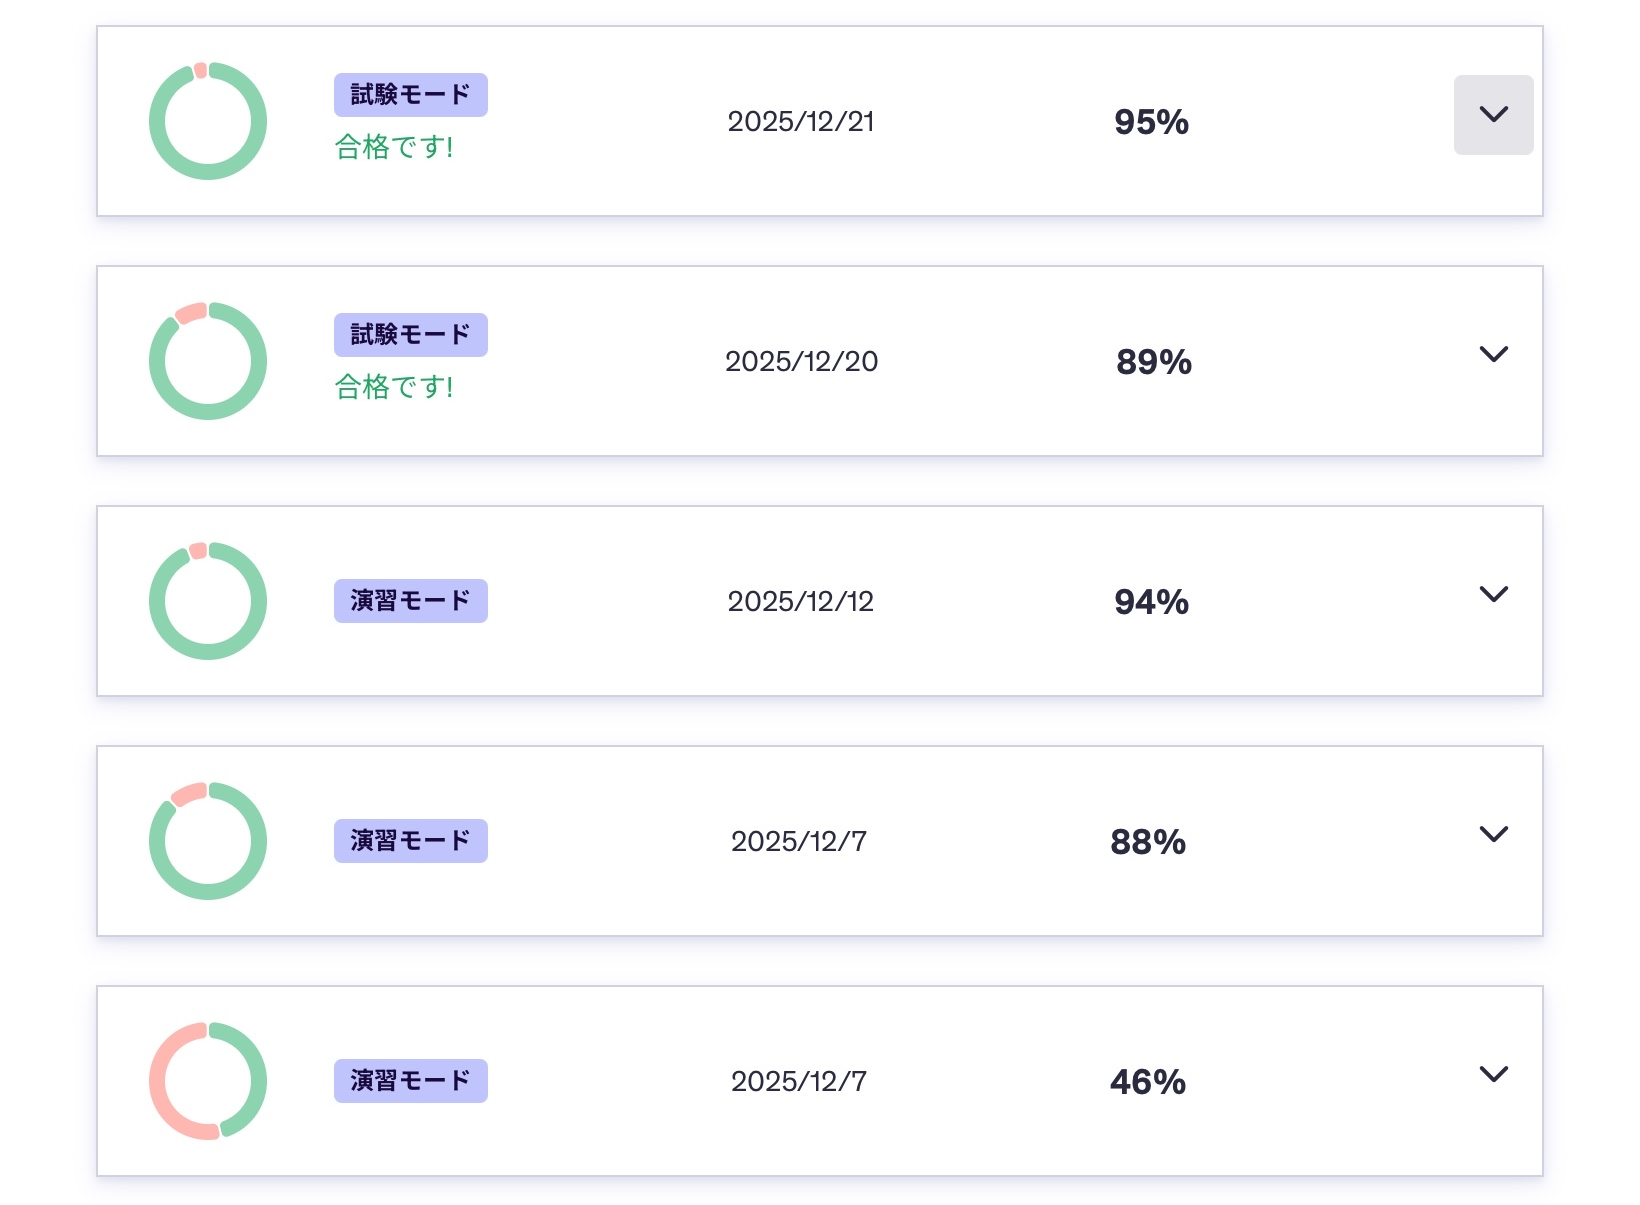The height and width of the screenshot is (1205, 1640).
Task: Expand the 94% score result row
Action: click(x=1493, y=594)
